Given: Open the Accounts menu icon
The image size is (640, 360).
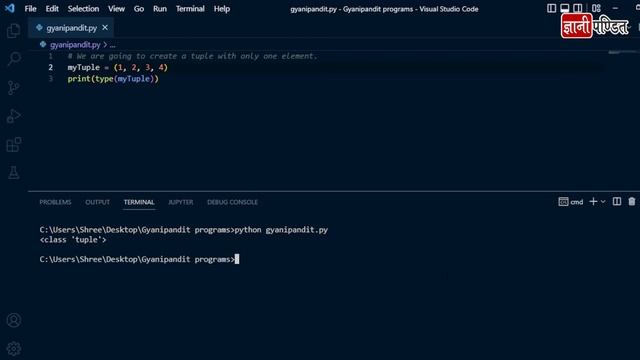Looking at the screenshot, I should (x=14, y=320).
